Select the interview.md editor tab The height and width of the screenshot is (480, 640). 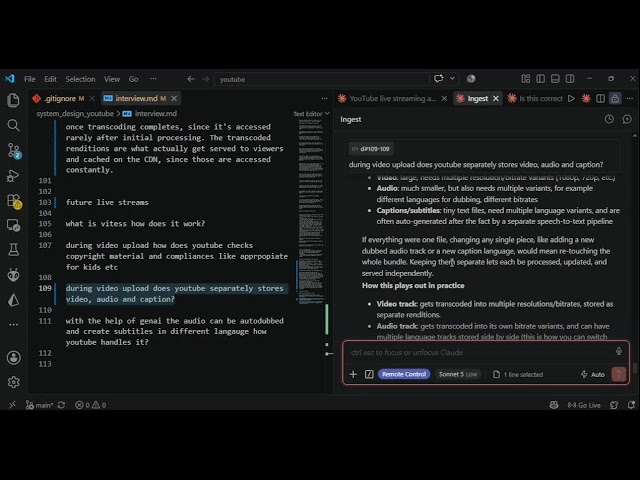136,98
